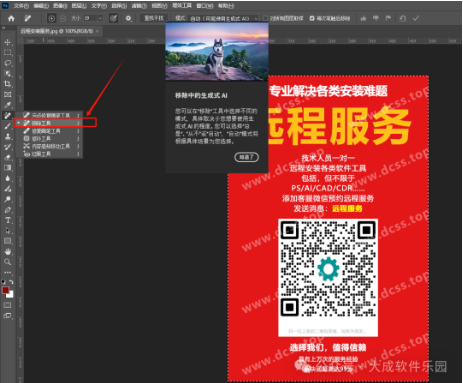Select the Rectangular Marquee tool
Viewport: 463px width, 383px height.
click(x=8, y=53)
